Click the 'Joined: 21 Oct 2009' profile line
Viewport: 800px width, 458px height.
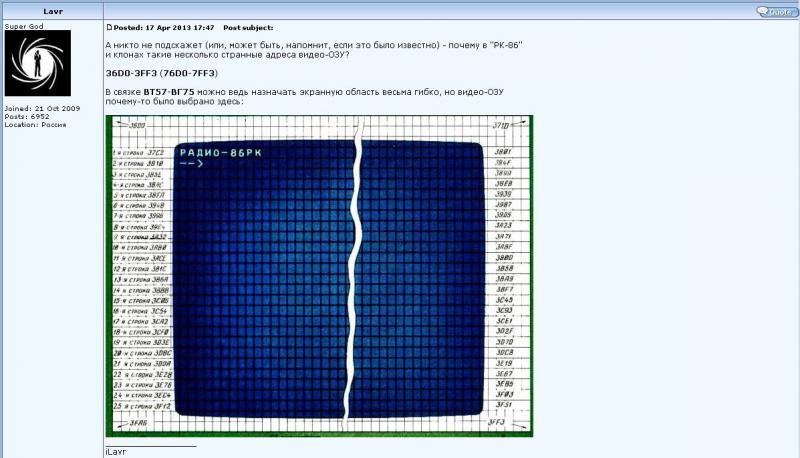click(x=36, y=106)
